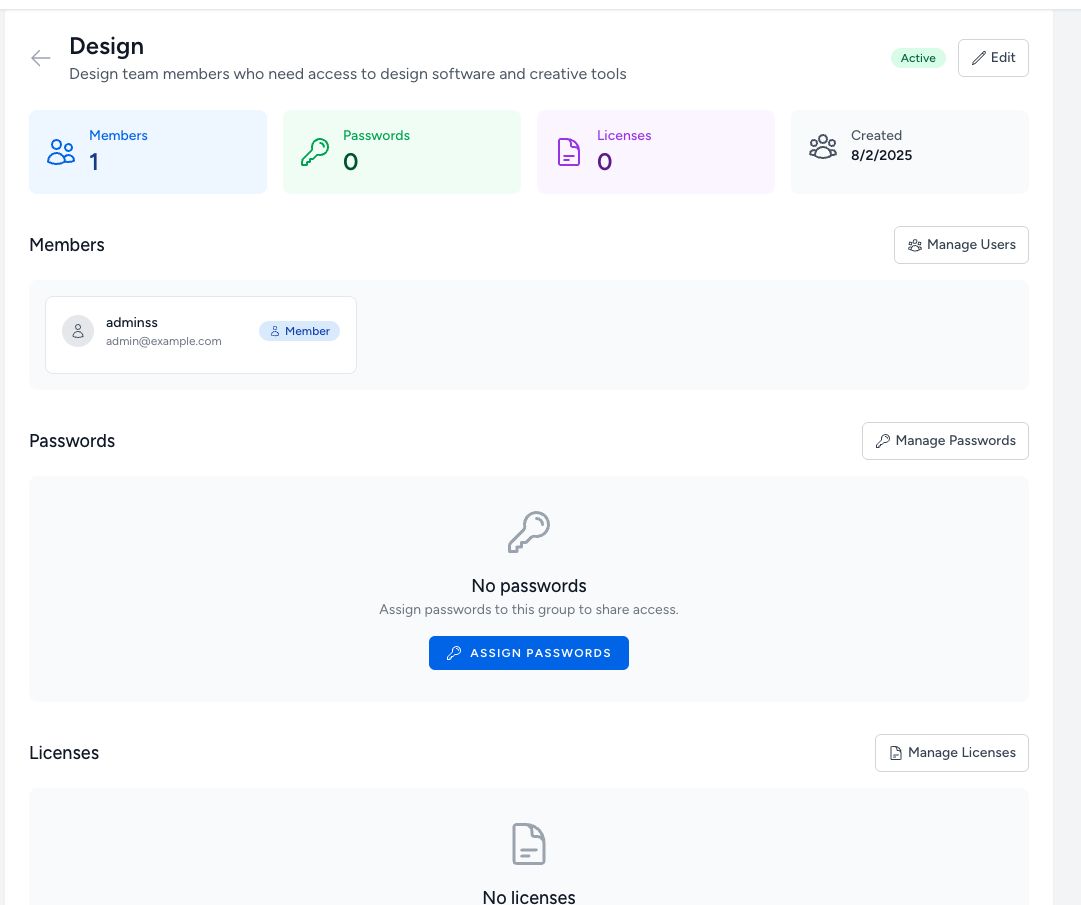Click the green Passwords key icon
This screenshot has height=905, width=1081.
tap(315, 152)
